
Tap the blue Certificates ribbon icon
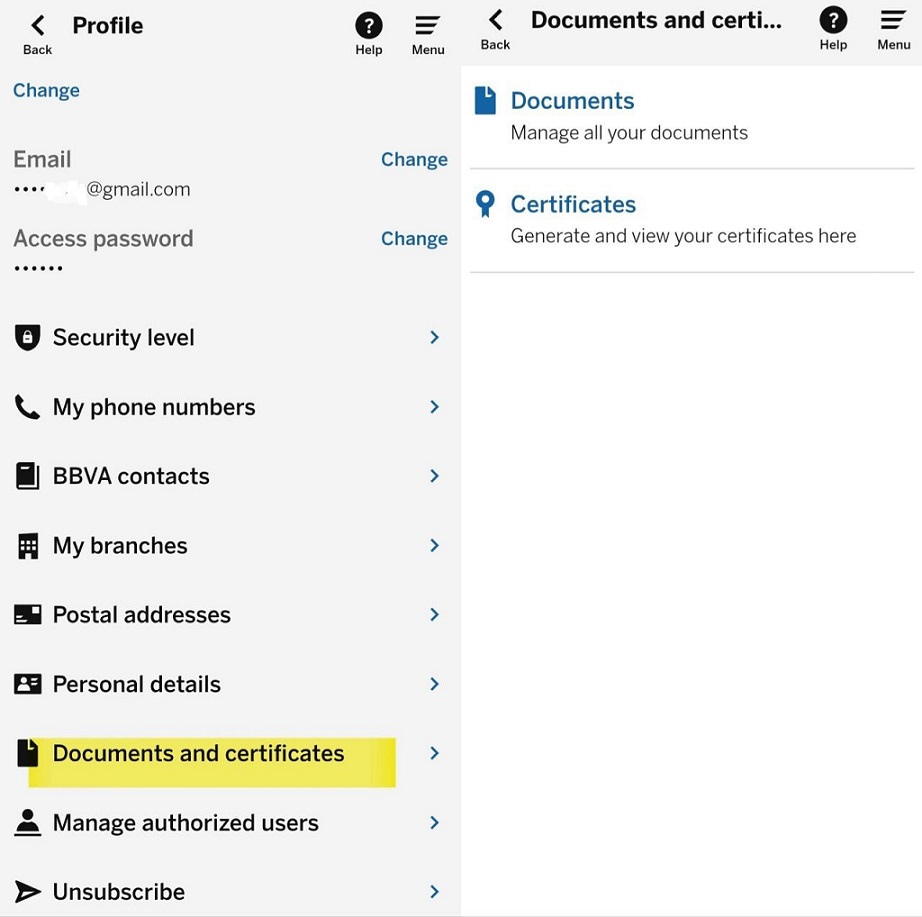(485, 204)
